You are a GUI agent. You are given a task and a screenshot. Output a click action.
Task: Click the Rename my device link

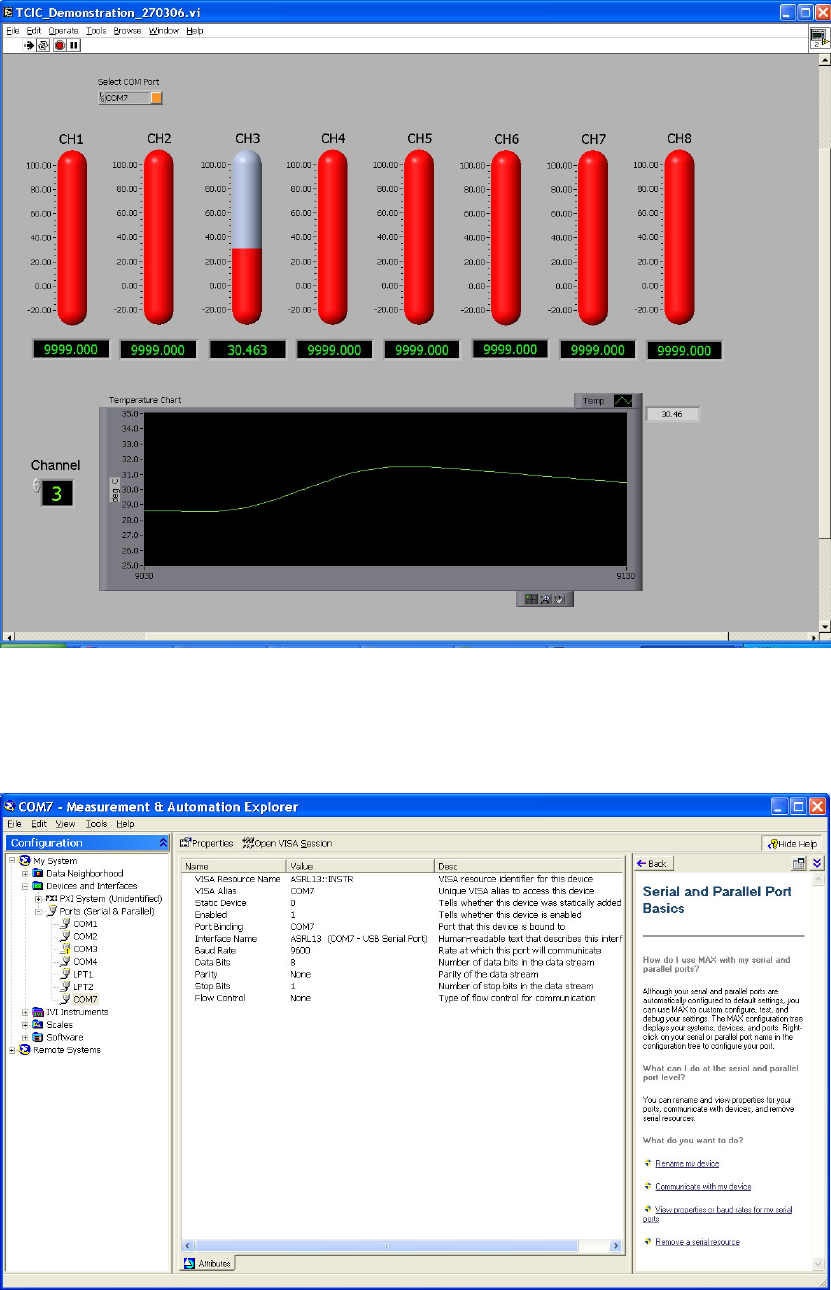coord(687,1163)
